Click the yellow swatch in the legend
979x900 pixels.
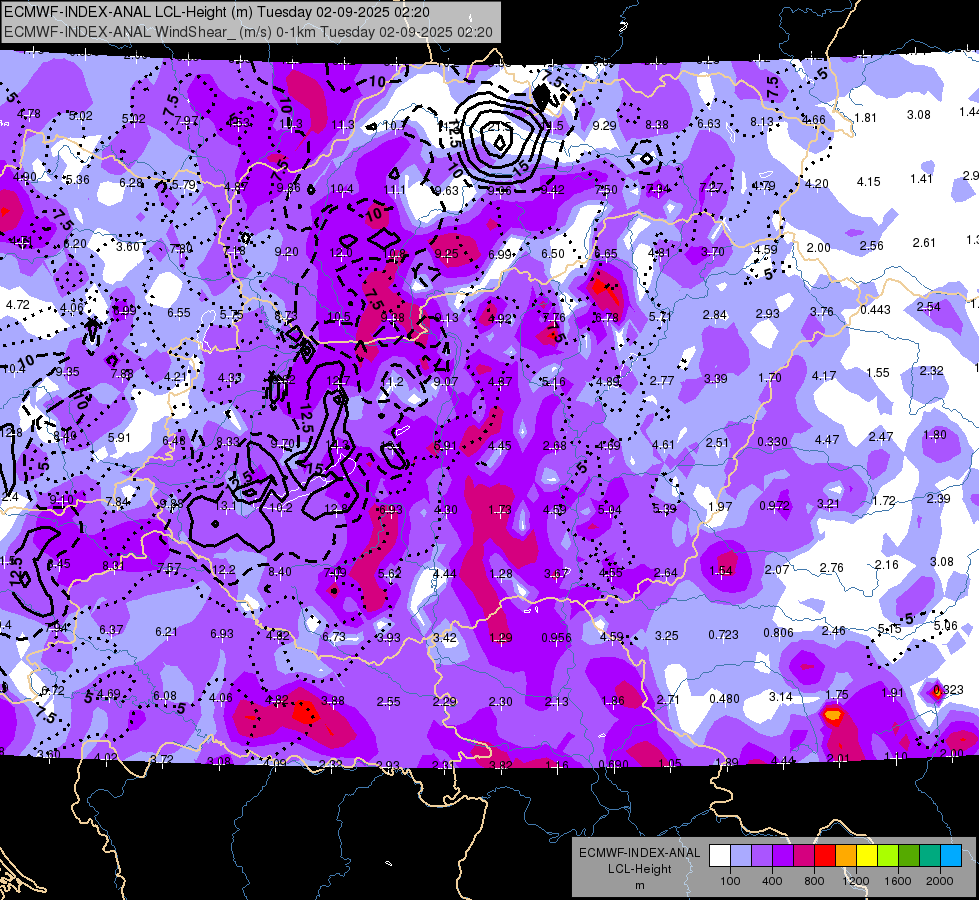(867, 855)
